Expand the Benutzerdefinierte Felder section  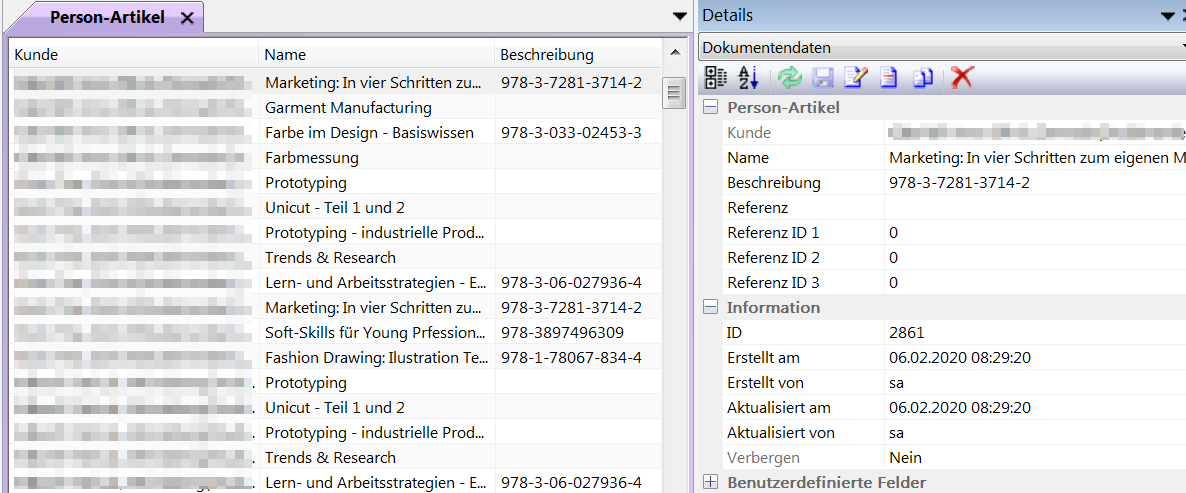pyautogui.click(x=711, y=483)
